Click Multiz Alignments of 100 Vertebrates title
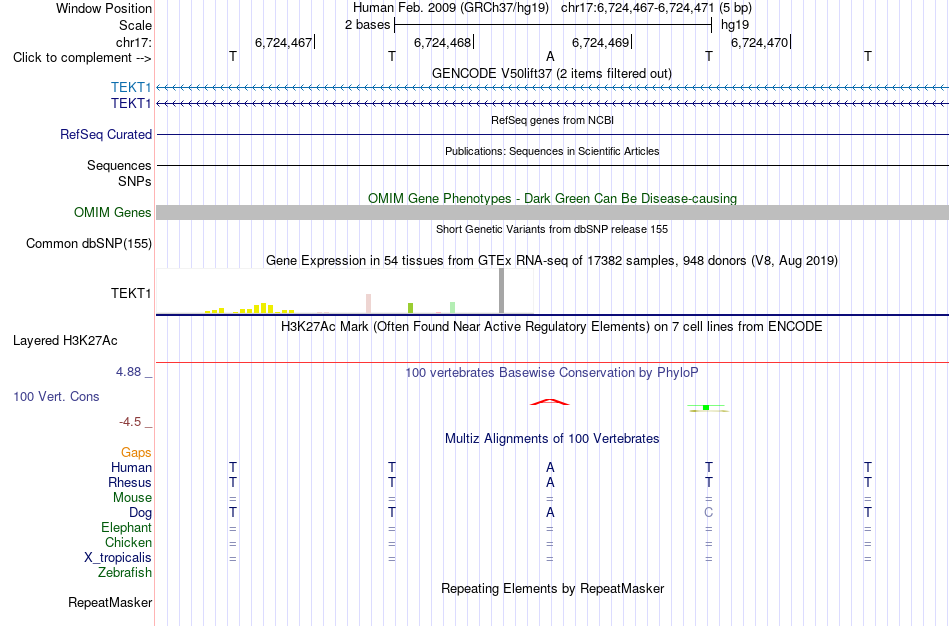This screenshot has height=626, width=950. click(552, 439)
